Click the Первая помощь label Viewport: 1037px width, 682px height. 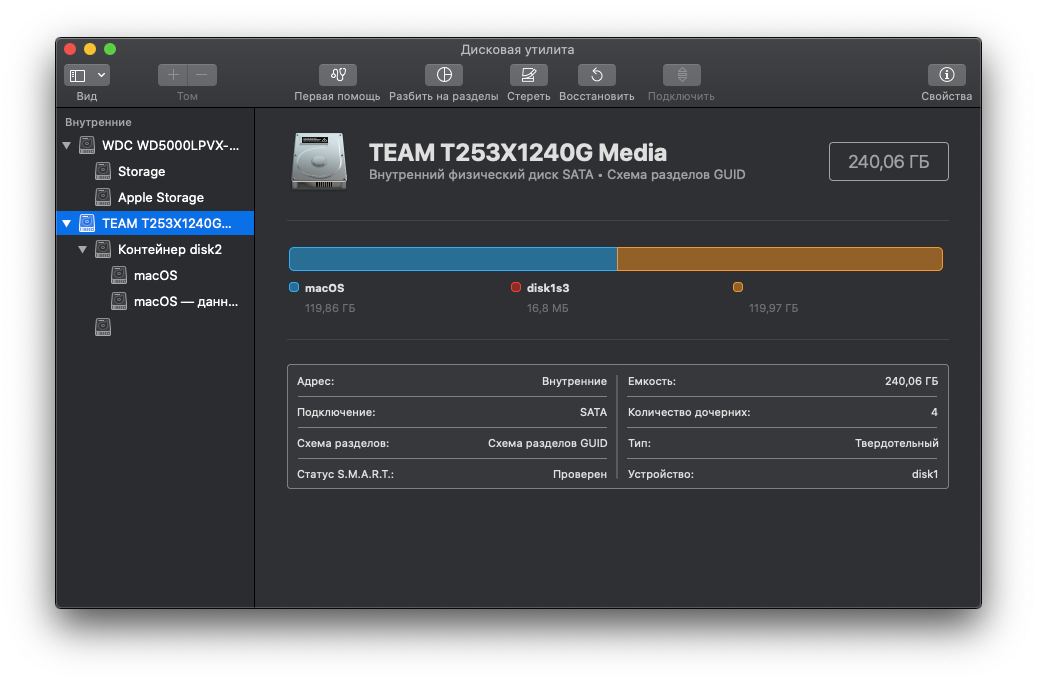coord(337,96)
